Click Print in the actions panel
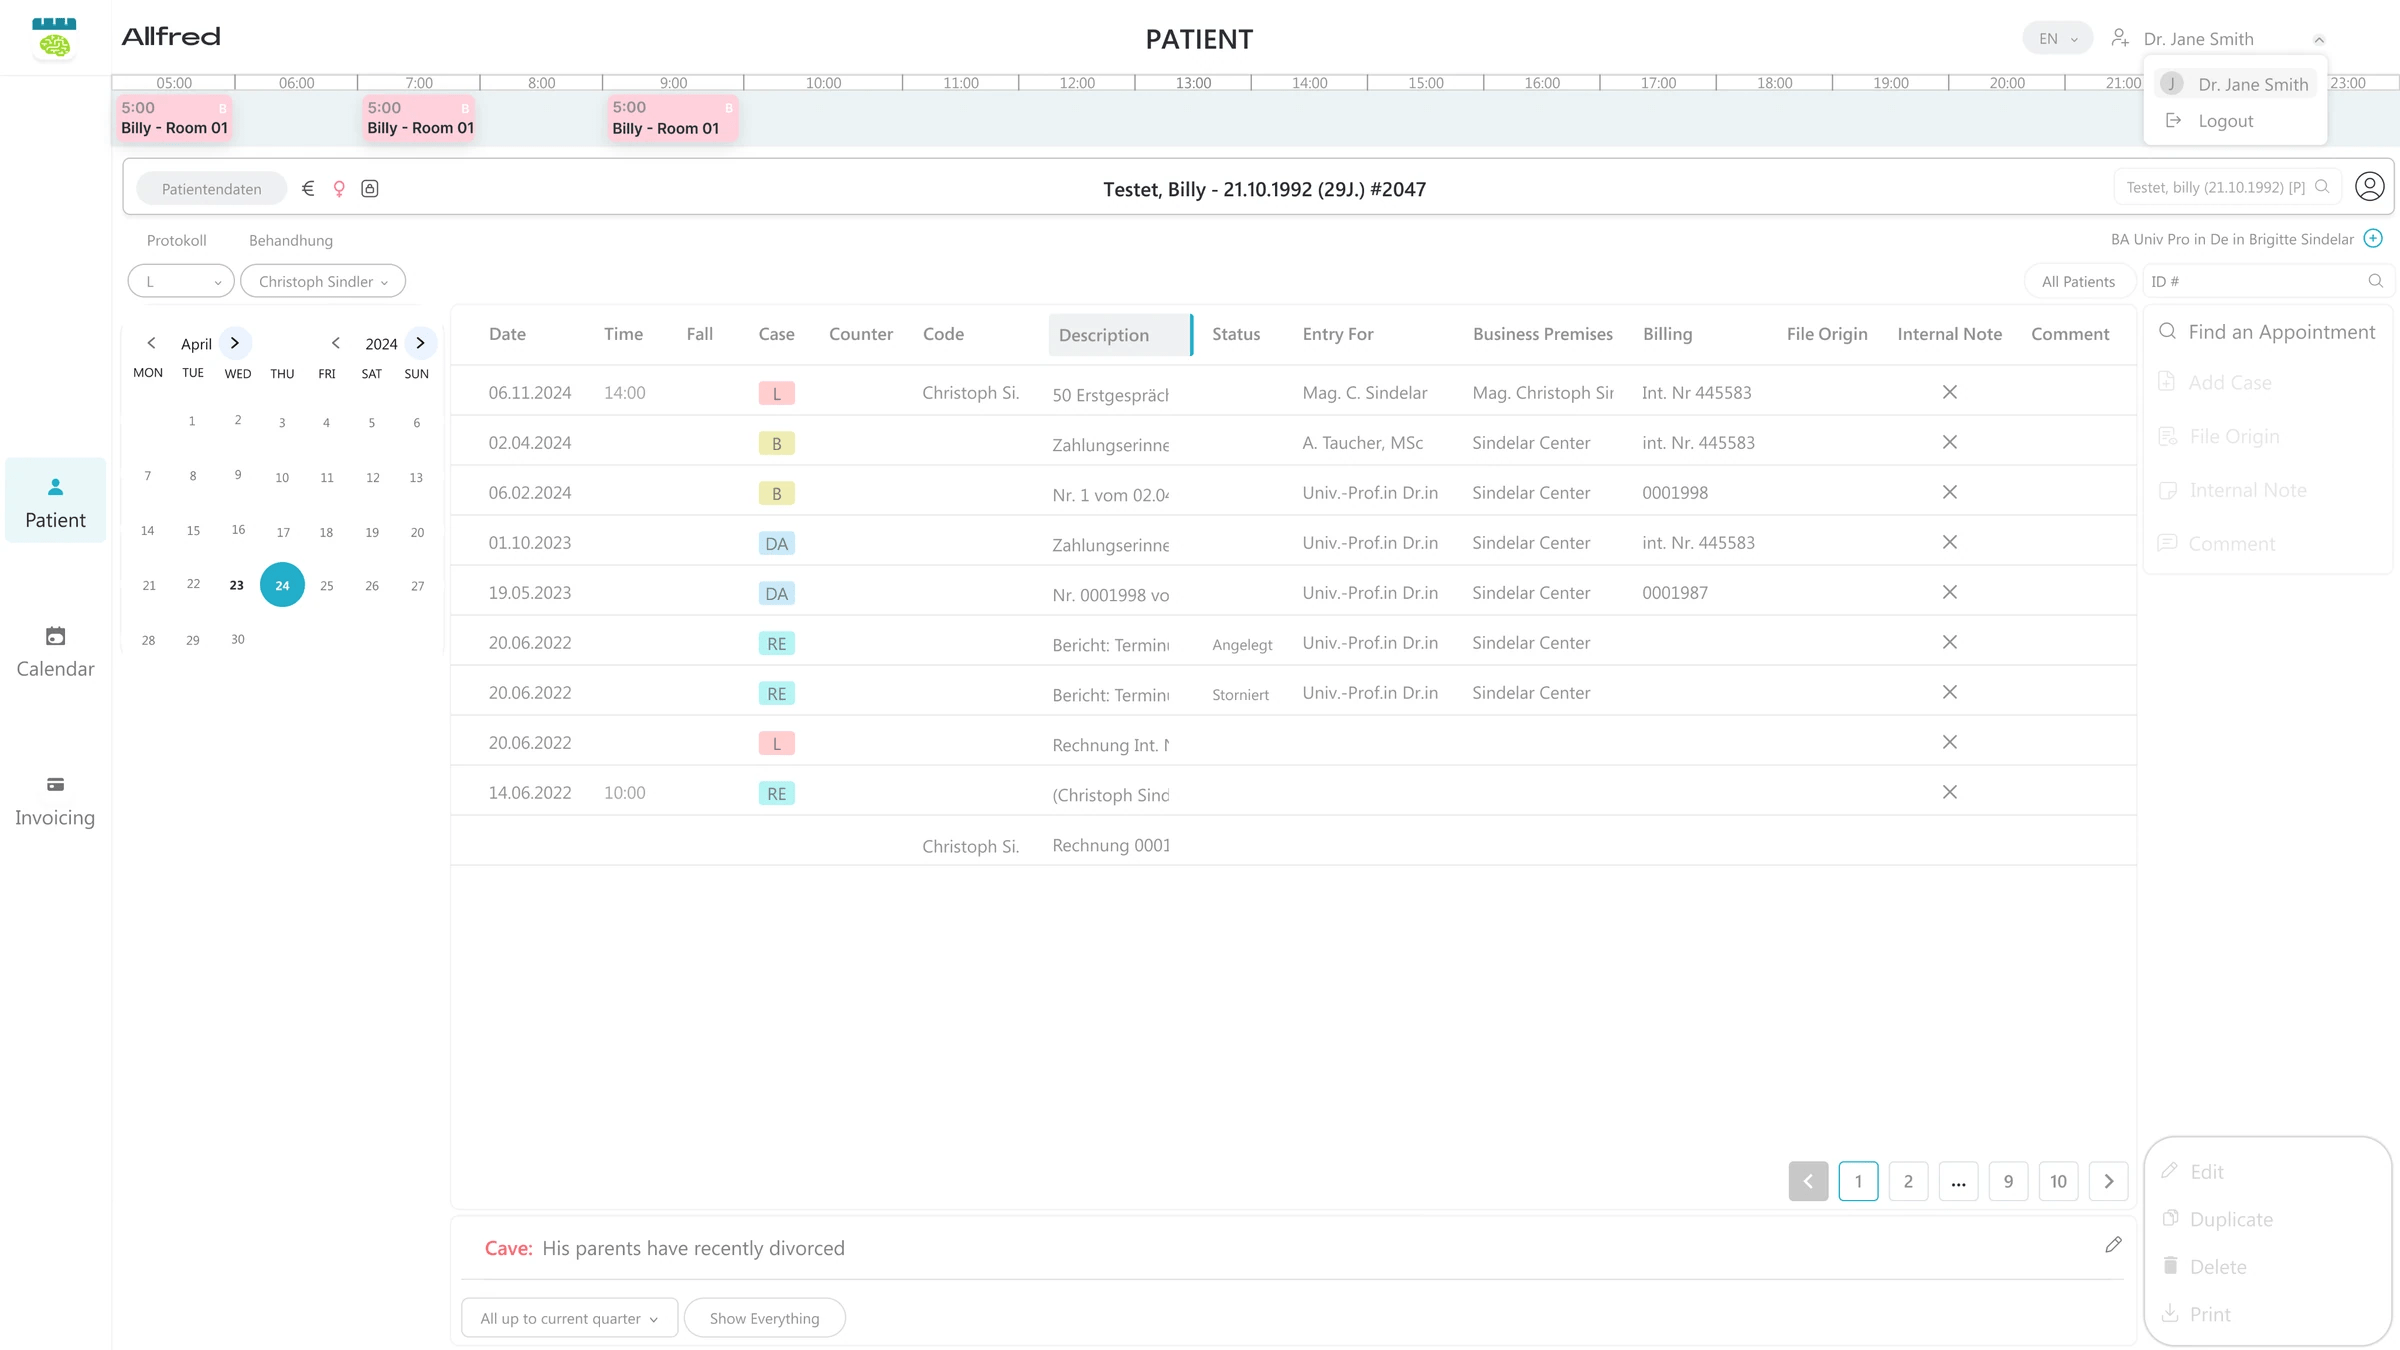 [2197, 1314]
